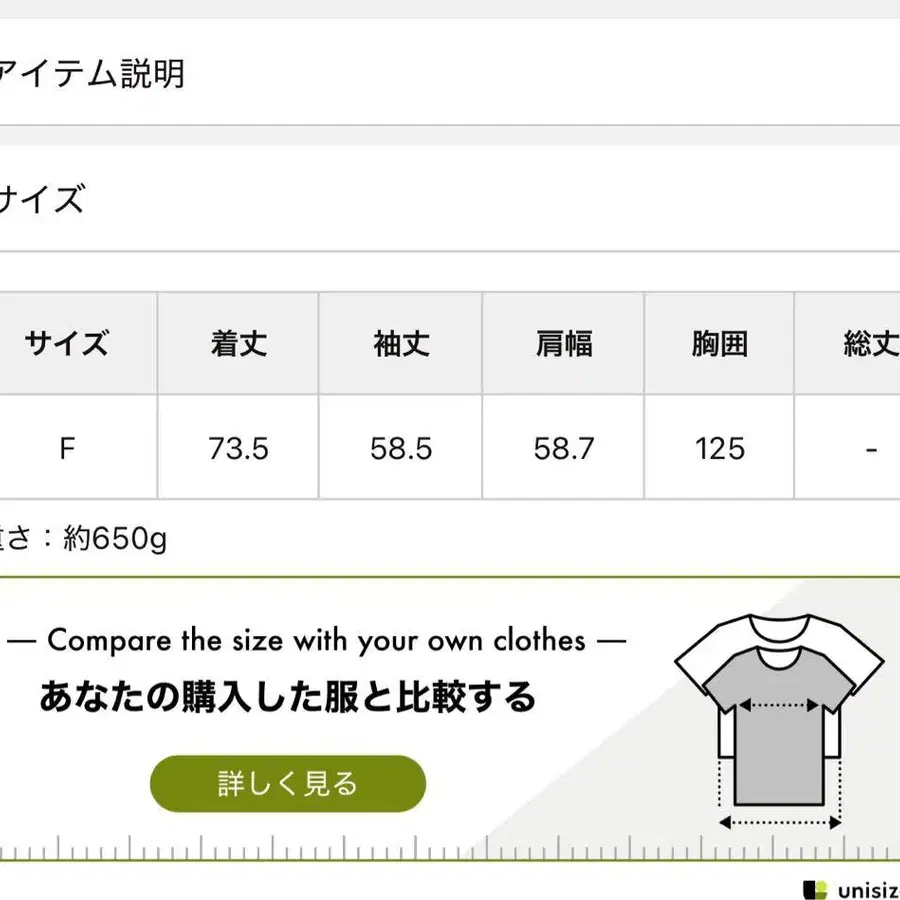The height and width of the screenshot is (900, 900).
Task: Click the unisize logo icon
Action: 815,886
